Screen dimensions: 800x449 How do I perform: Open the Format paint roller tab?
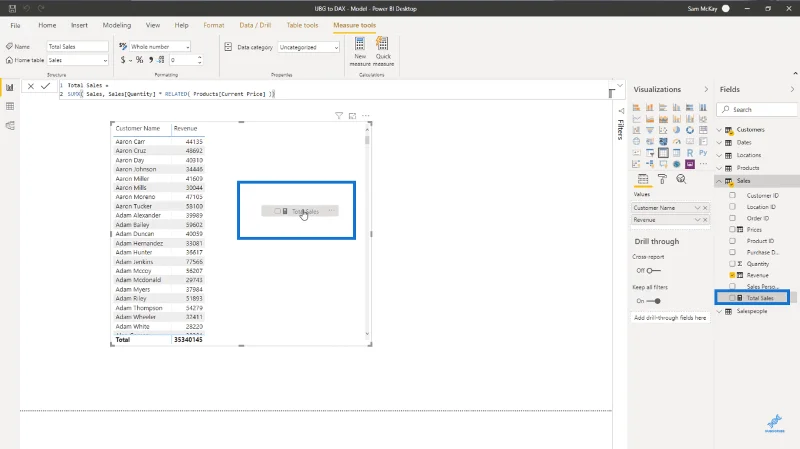[x=662, y=179]
